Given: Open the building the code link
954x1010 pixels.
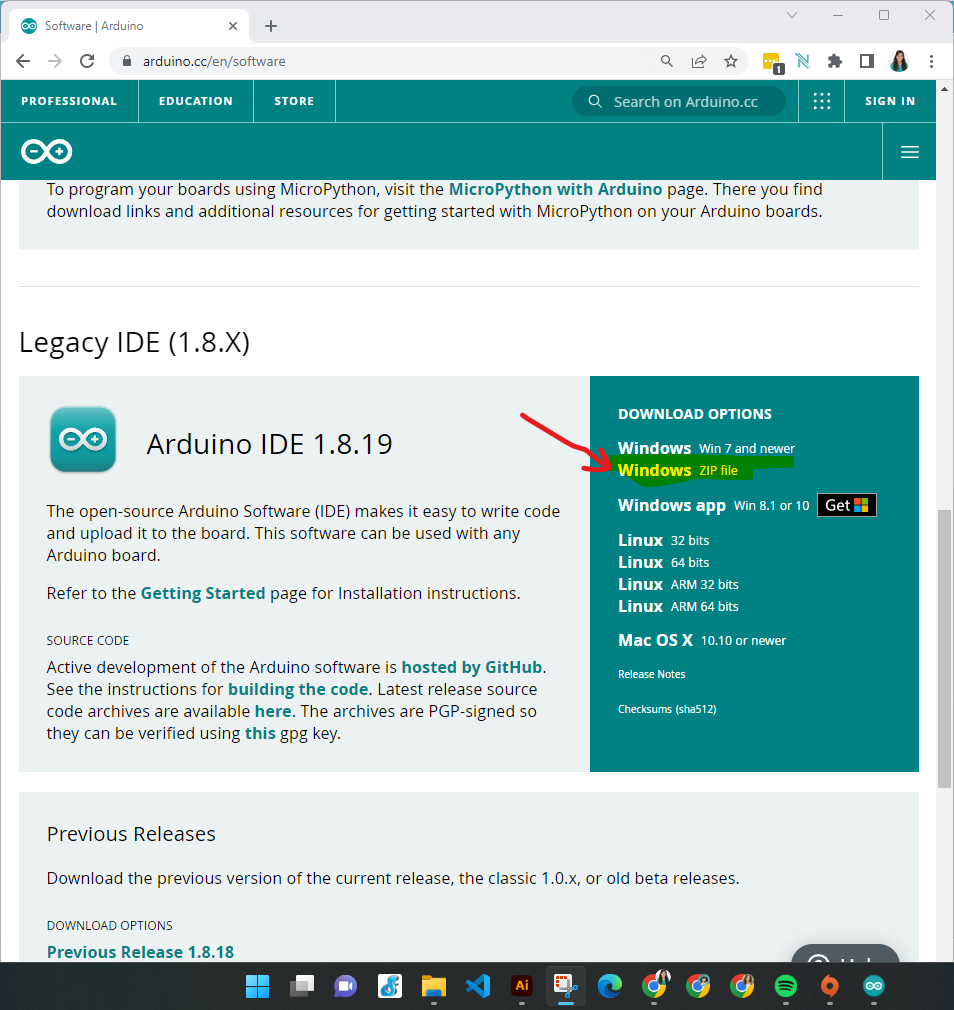Looking at the screenshot, I should 298,689.
